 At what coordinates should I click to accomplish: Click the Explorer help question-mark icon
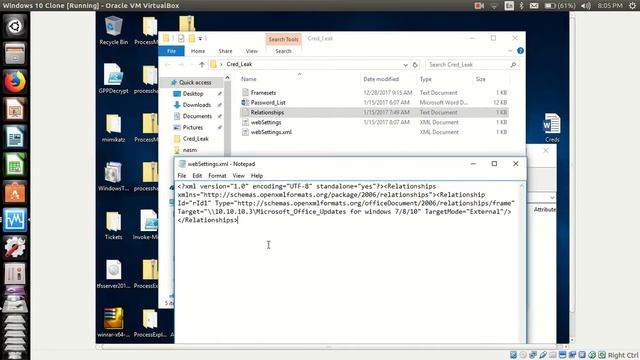coord(520,51)
